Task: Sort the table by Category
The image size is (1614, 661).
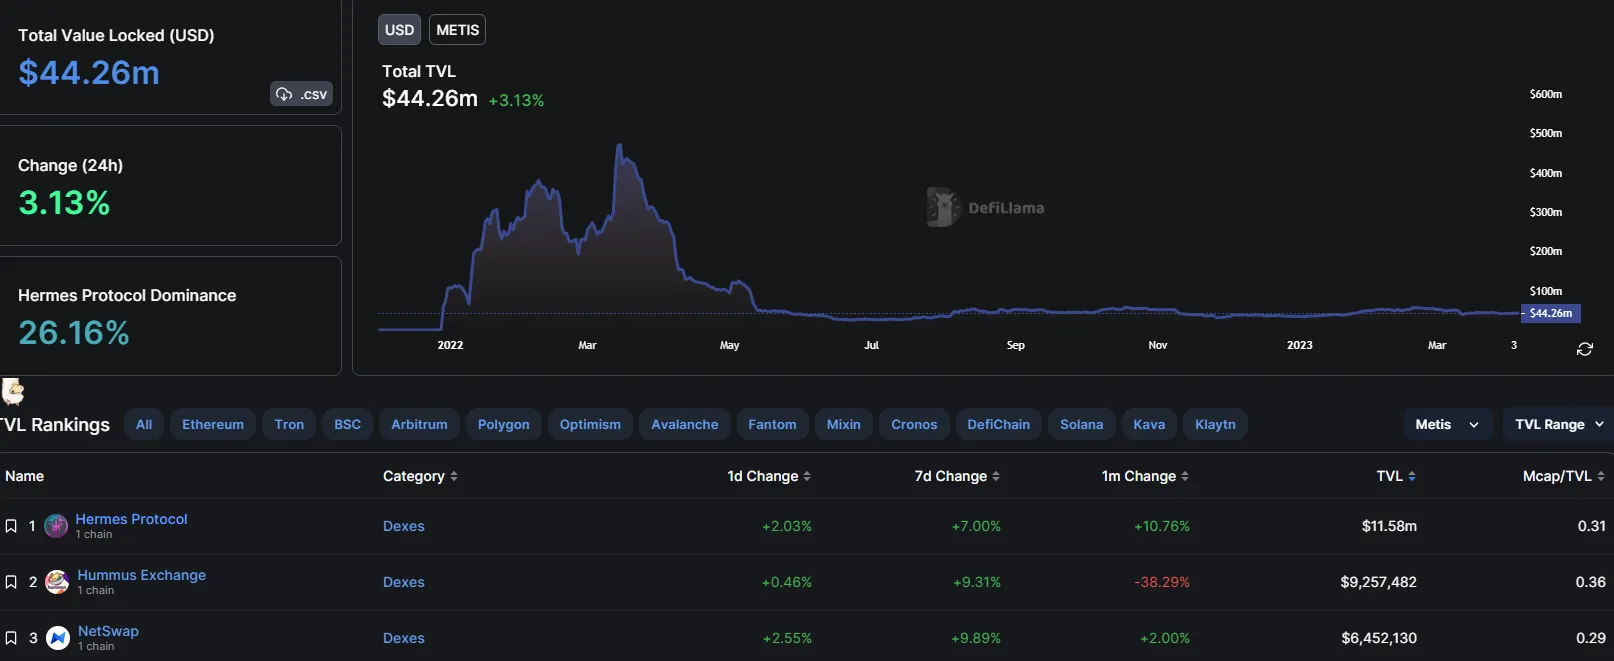Action: point(420,476)
